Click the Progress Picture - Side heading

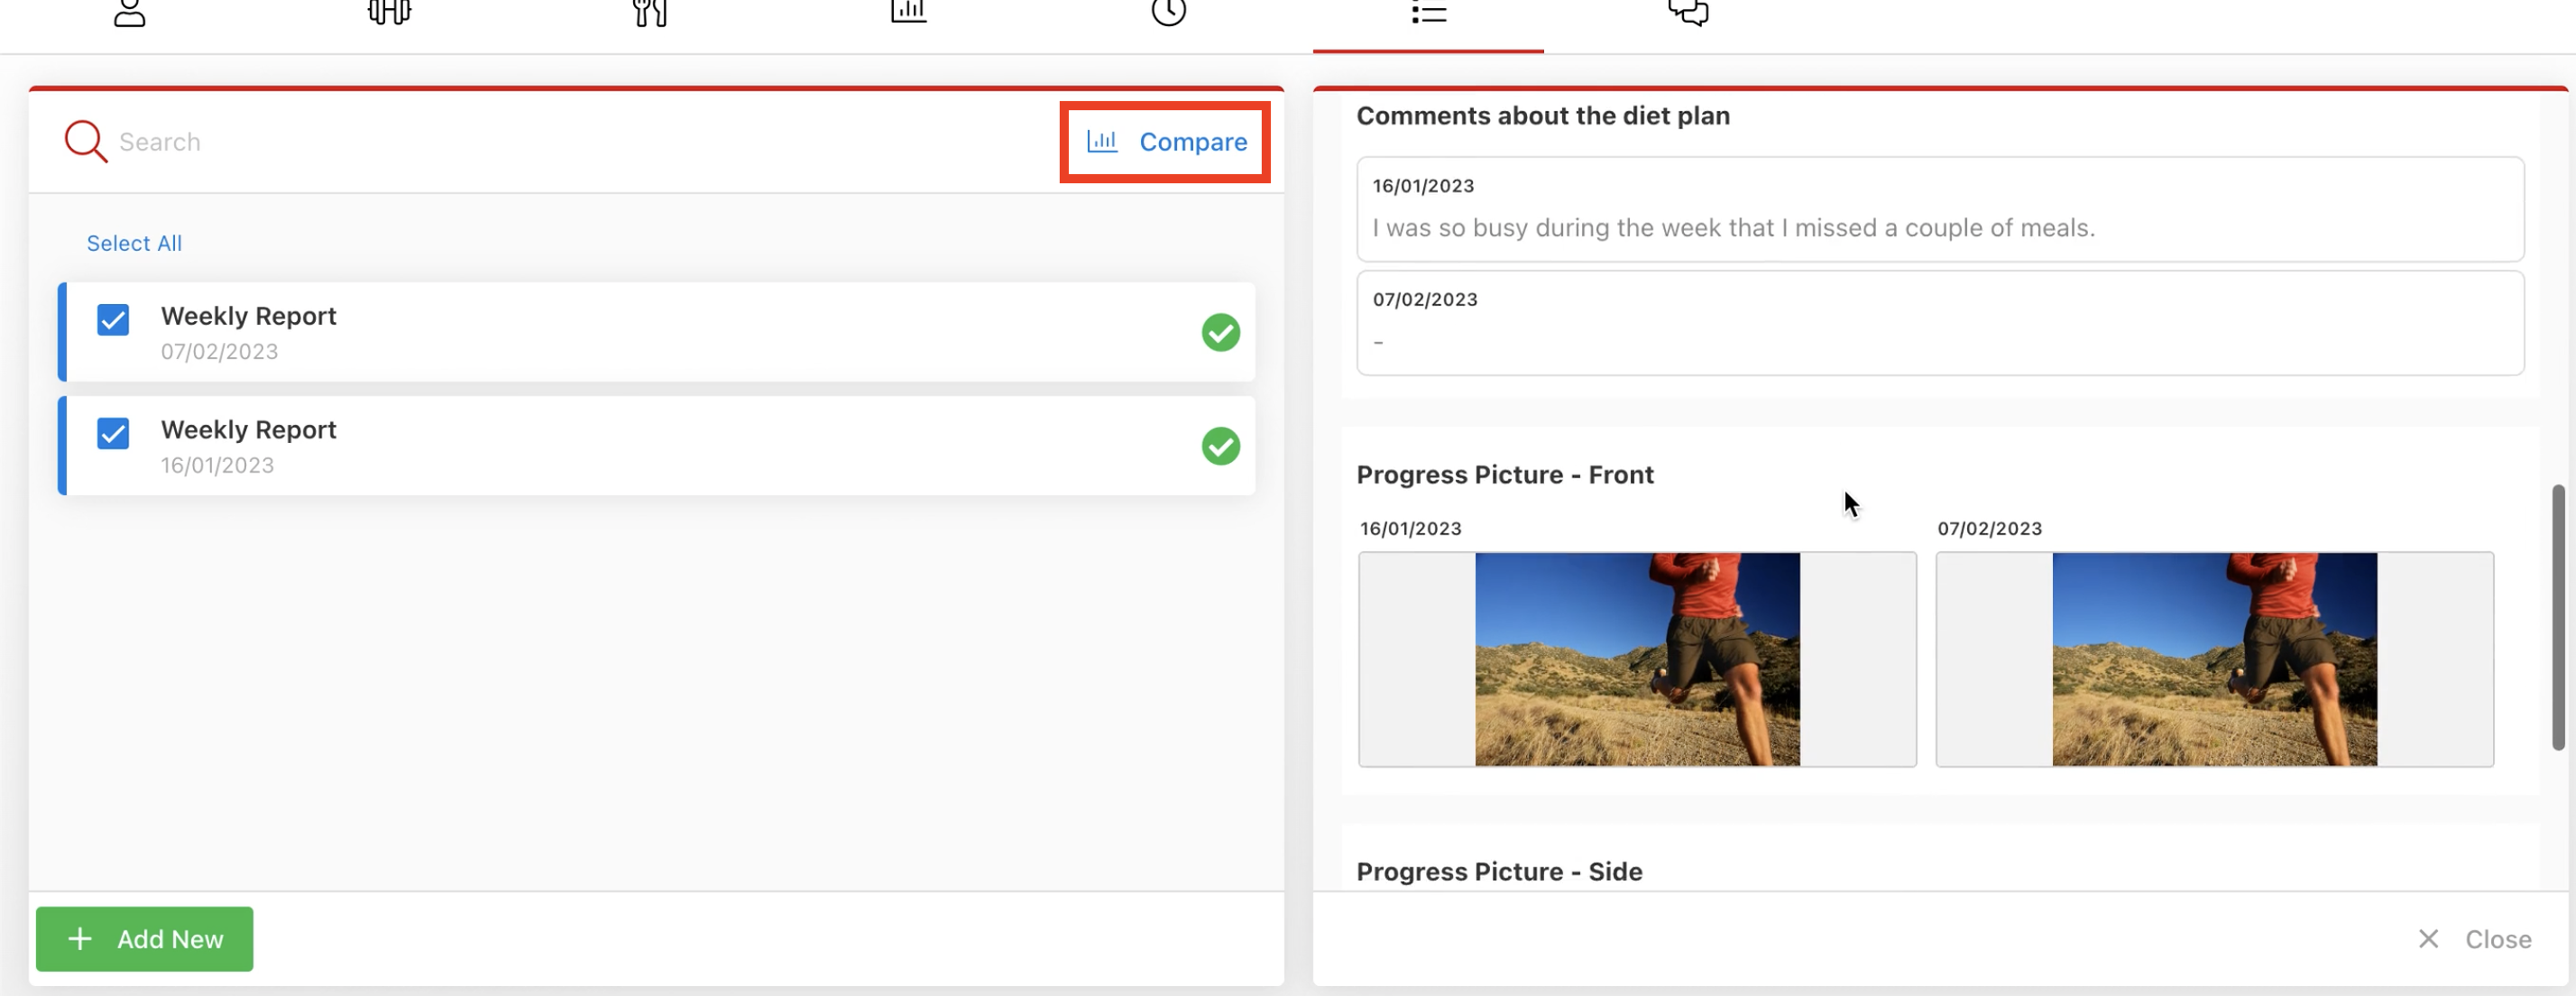[x=1499, y=872]
